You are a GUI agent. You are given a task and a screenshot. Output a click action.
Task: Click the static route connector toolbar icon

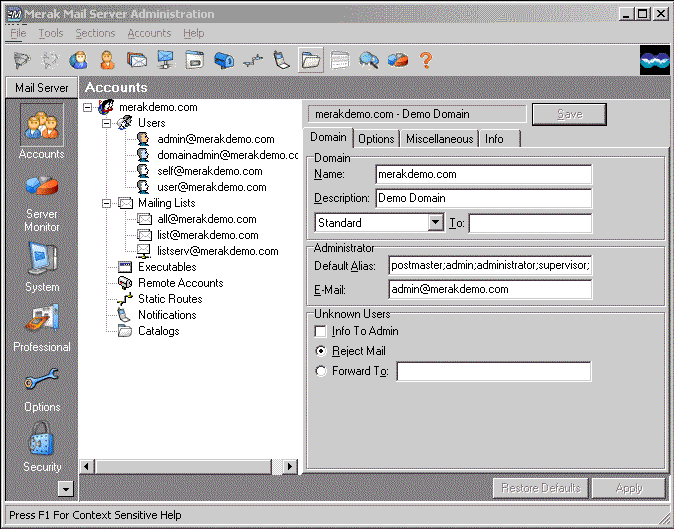[253, 61]
